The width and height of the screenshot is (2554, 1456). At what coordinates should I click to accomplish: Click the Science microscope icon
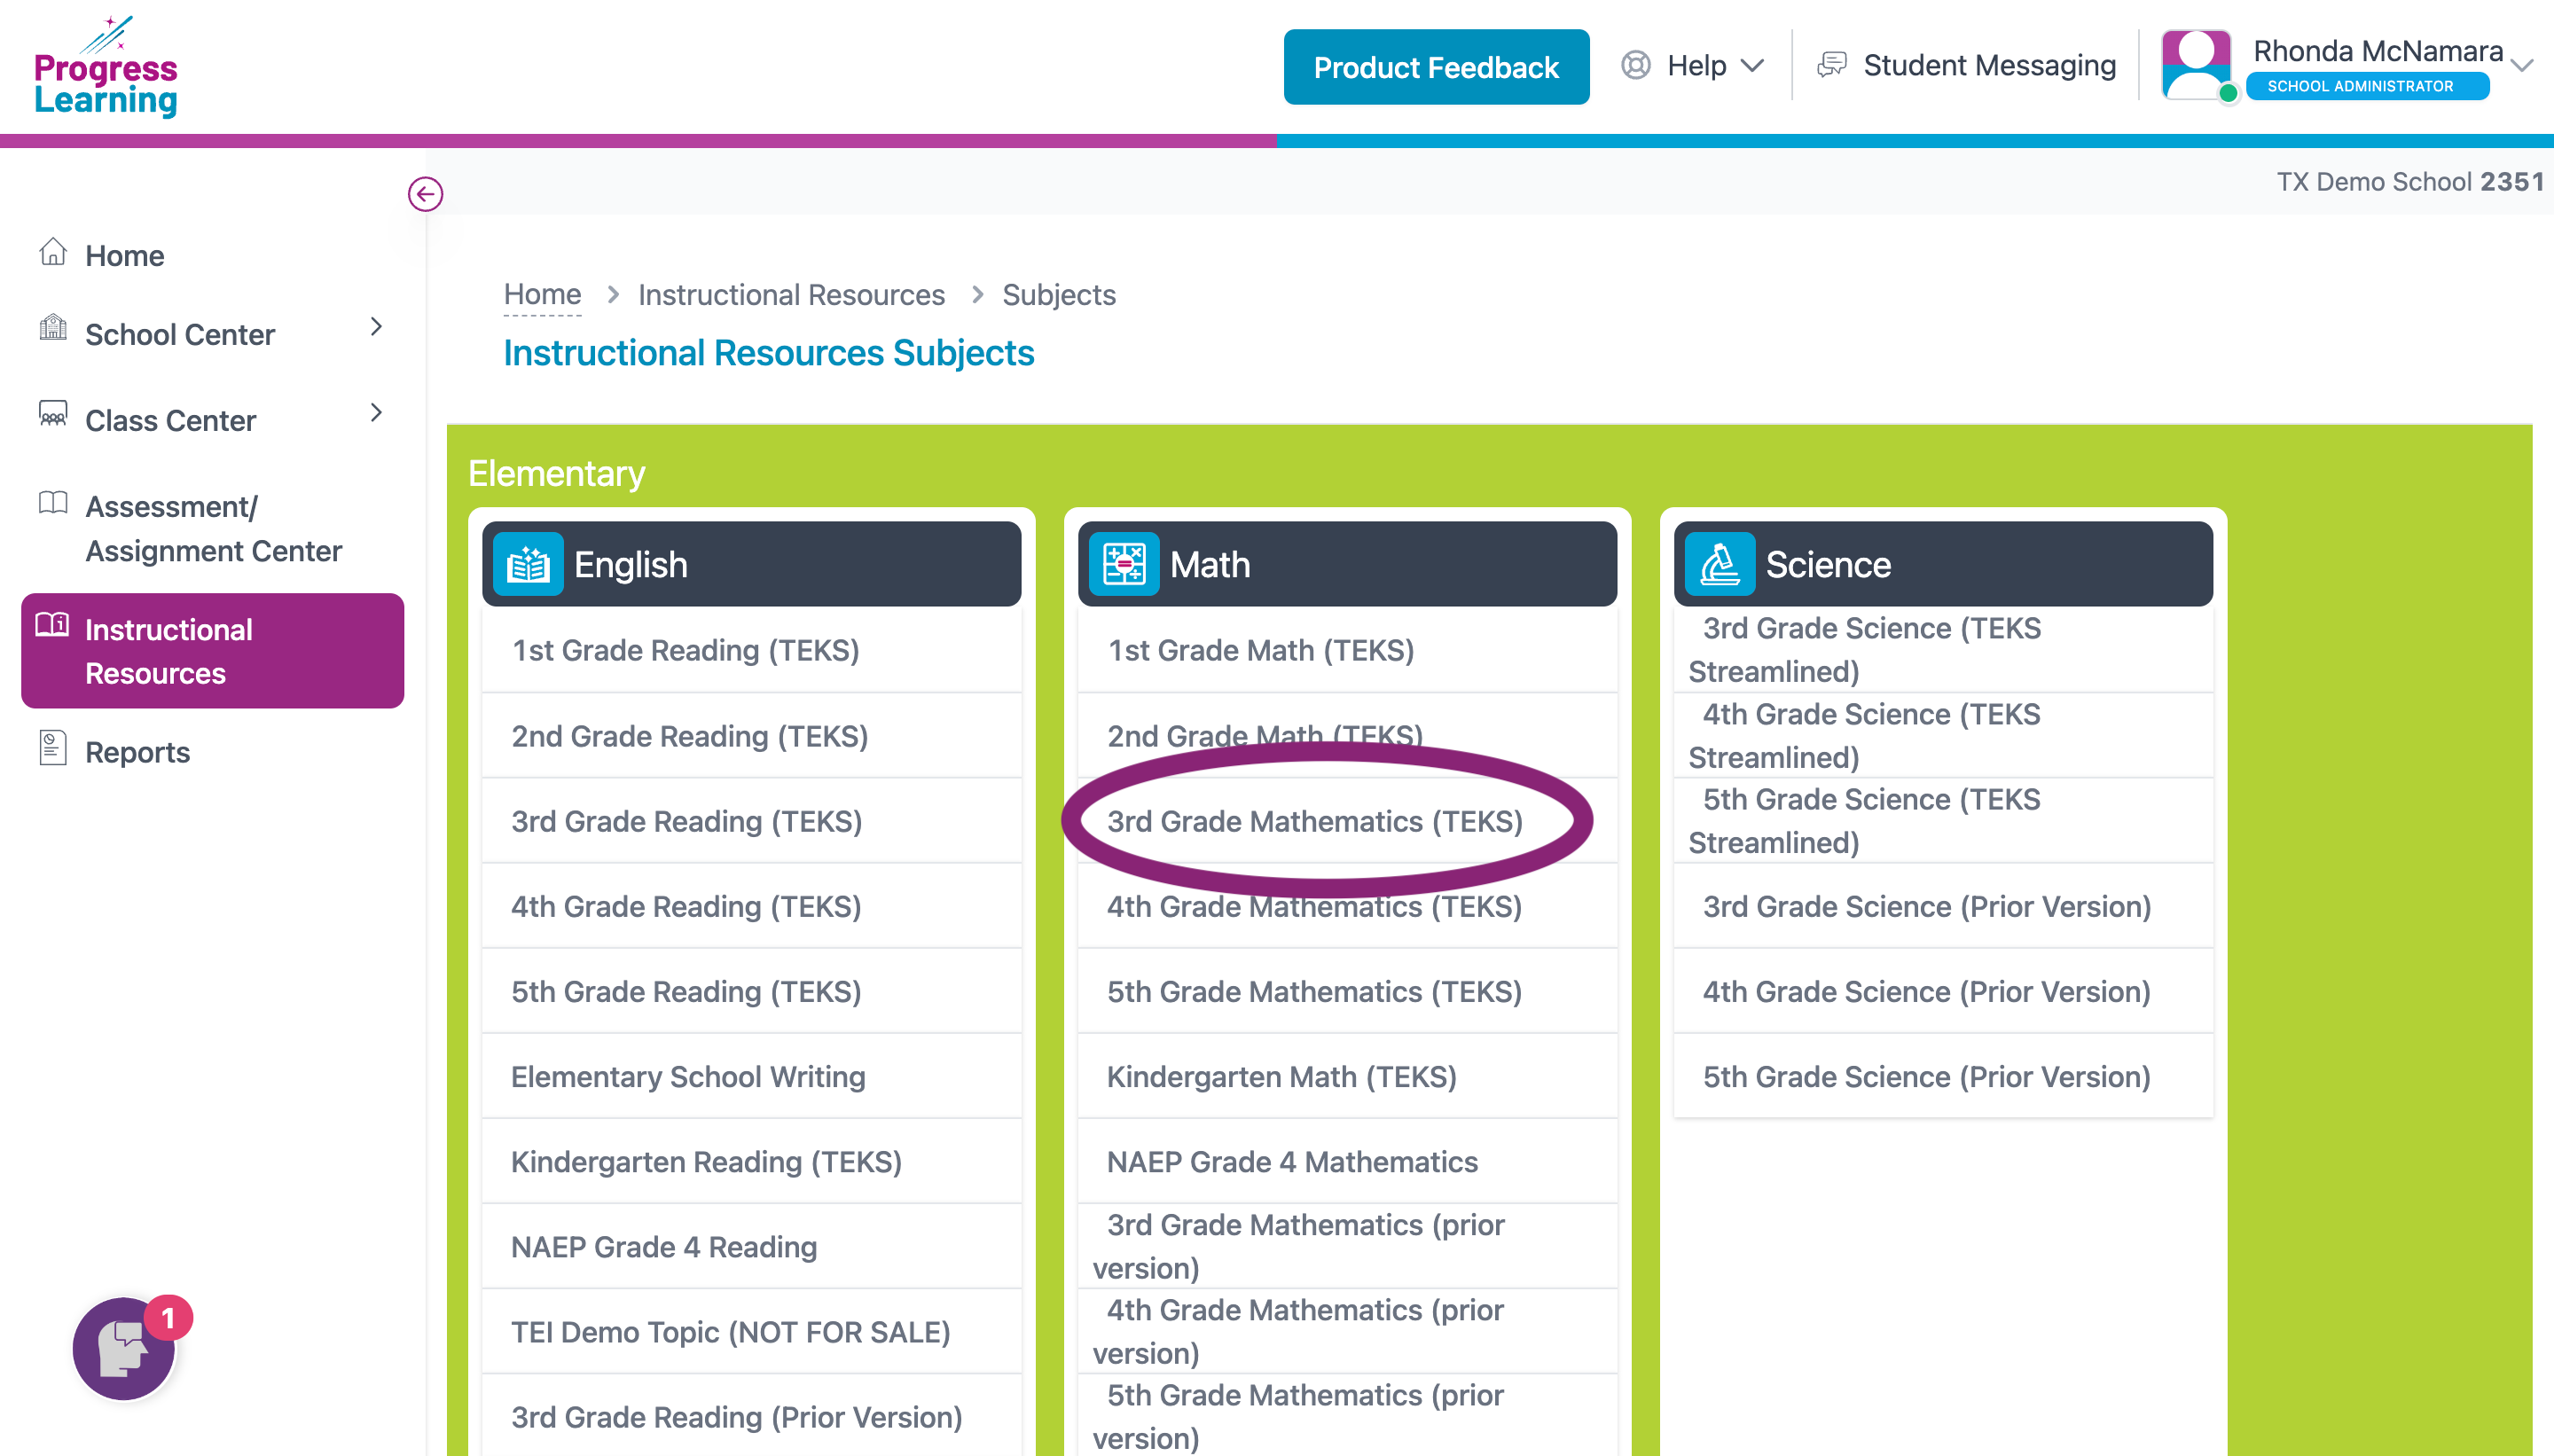(1720, 565)
